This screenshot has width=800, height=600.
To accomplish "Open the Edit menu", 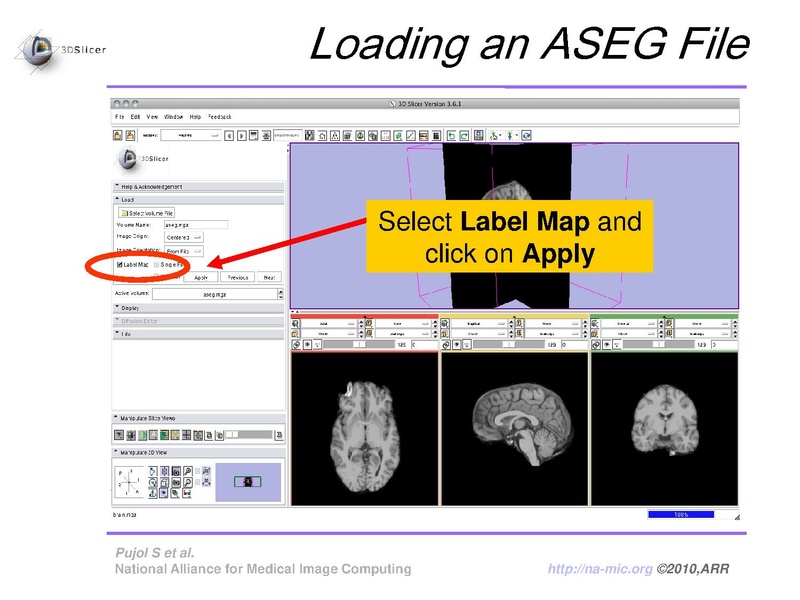I will [x=135, y=117].
